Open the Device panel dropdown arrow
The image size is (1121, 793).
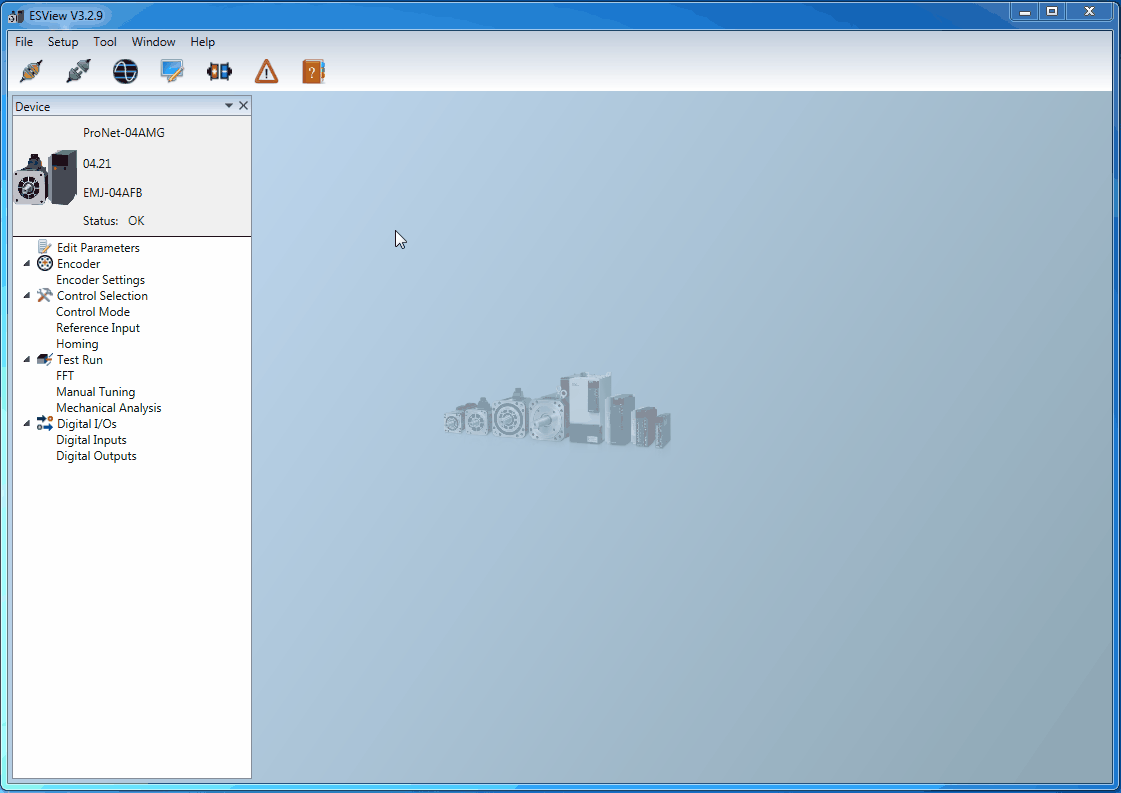(229, 106)
